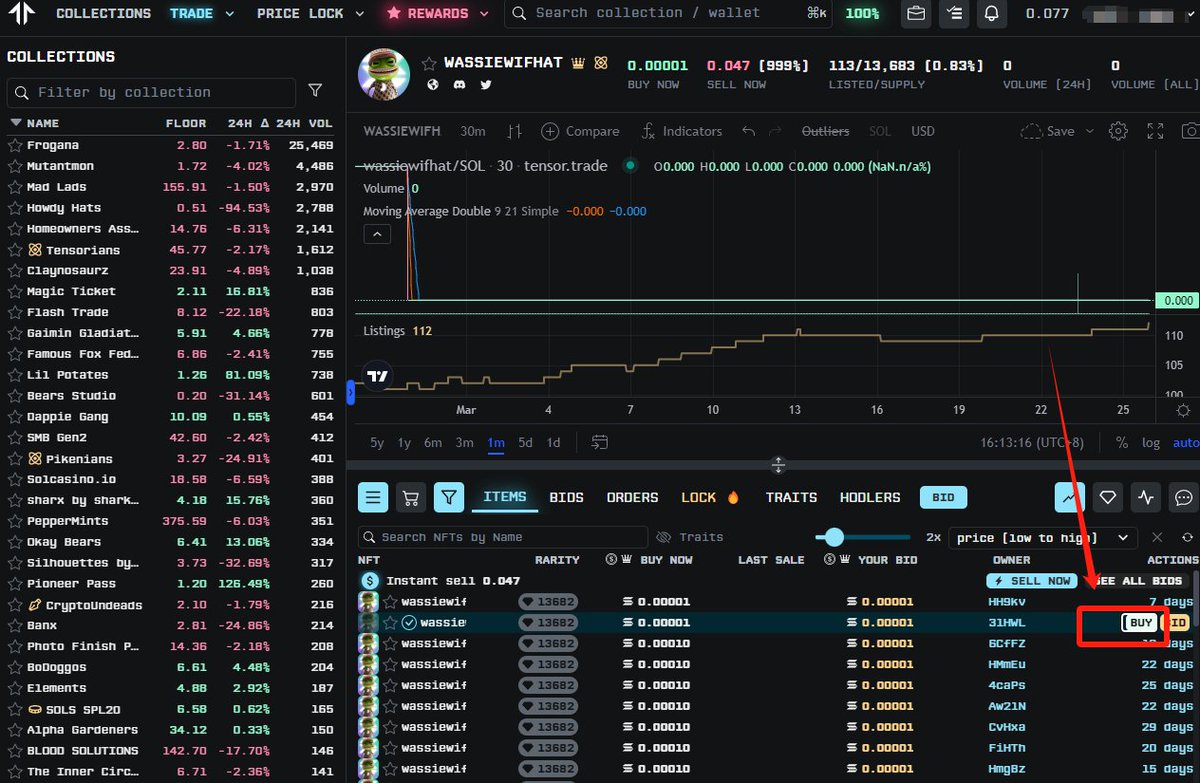
Task: Open the WASSIEWIFHAT website globe icon
Action: coord(433,85)
